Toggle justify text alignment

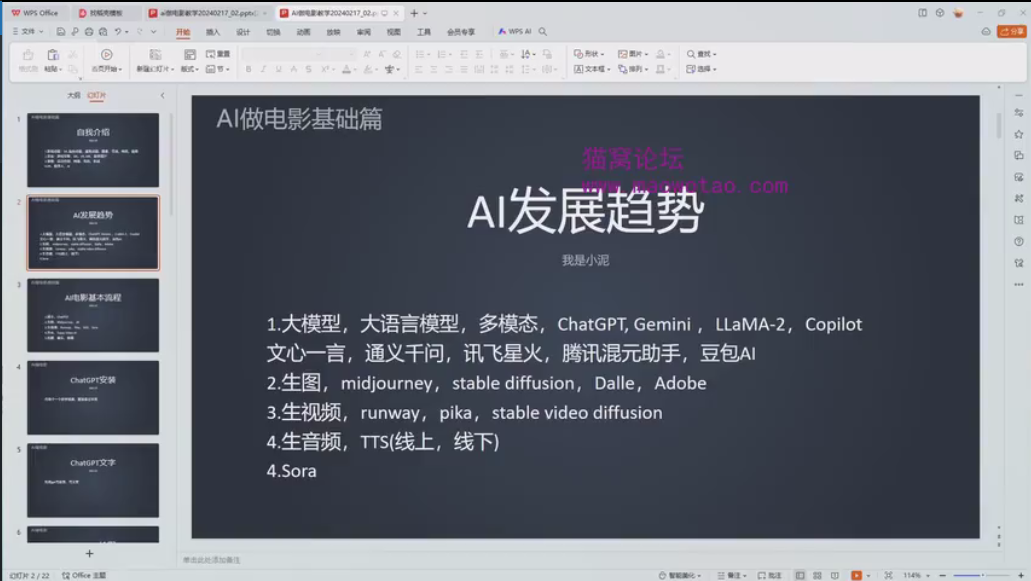pyautogui.click(x=464, y=69)
